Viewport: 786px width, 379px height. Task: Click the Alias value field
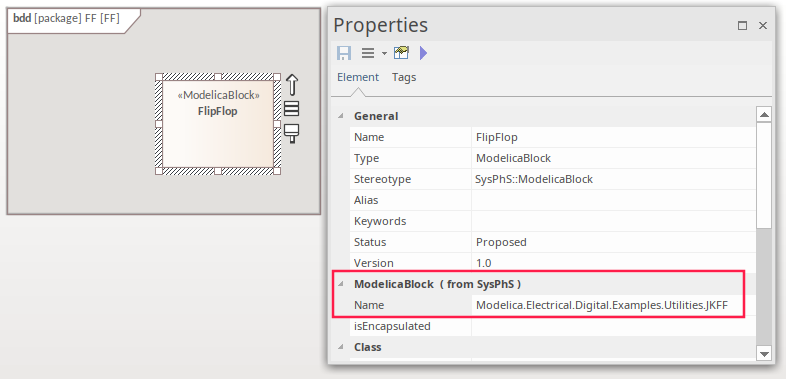click(614, 200)
